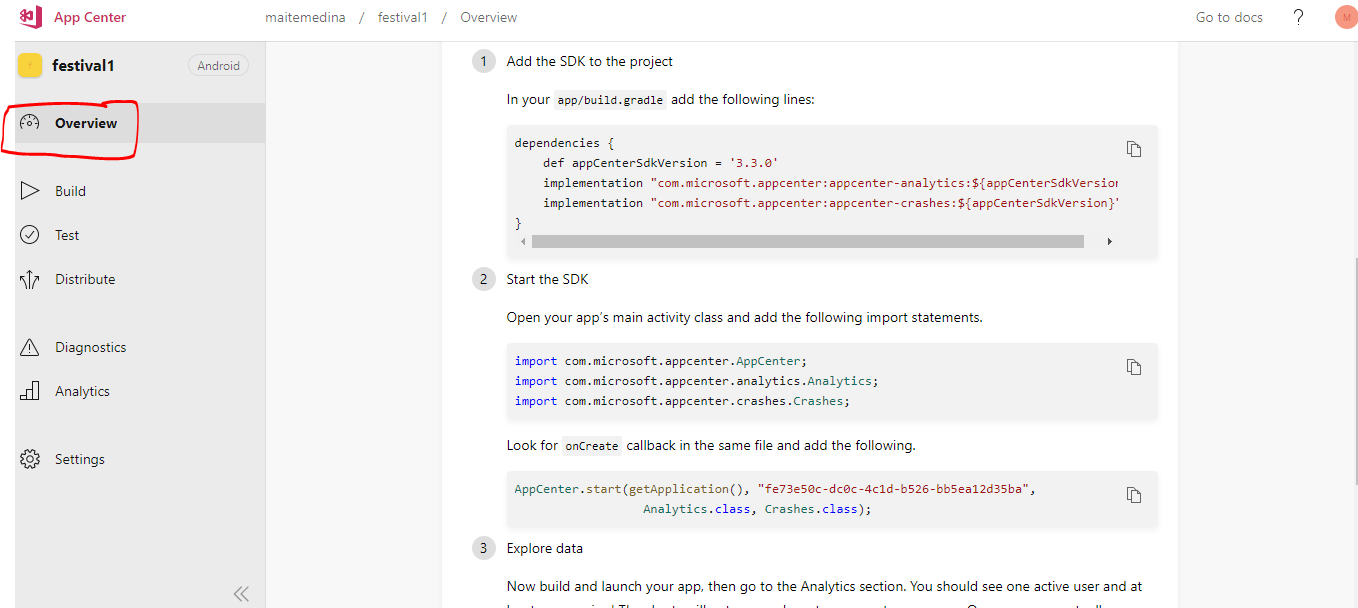Screen dimensions: 1358x608
Task: Click the app secret string in code
Action: [x=894, y=489]
